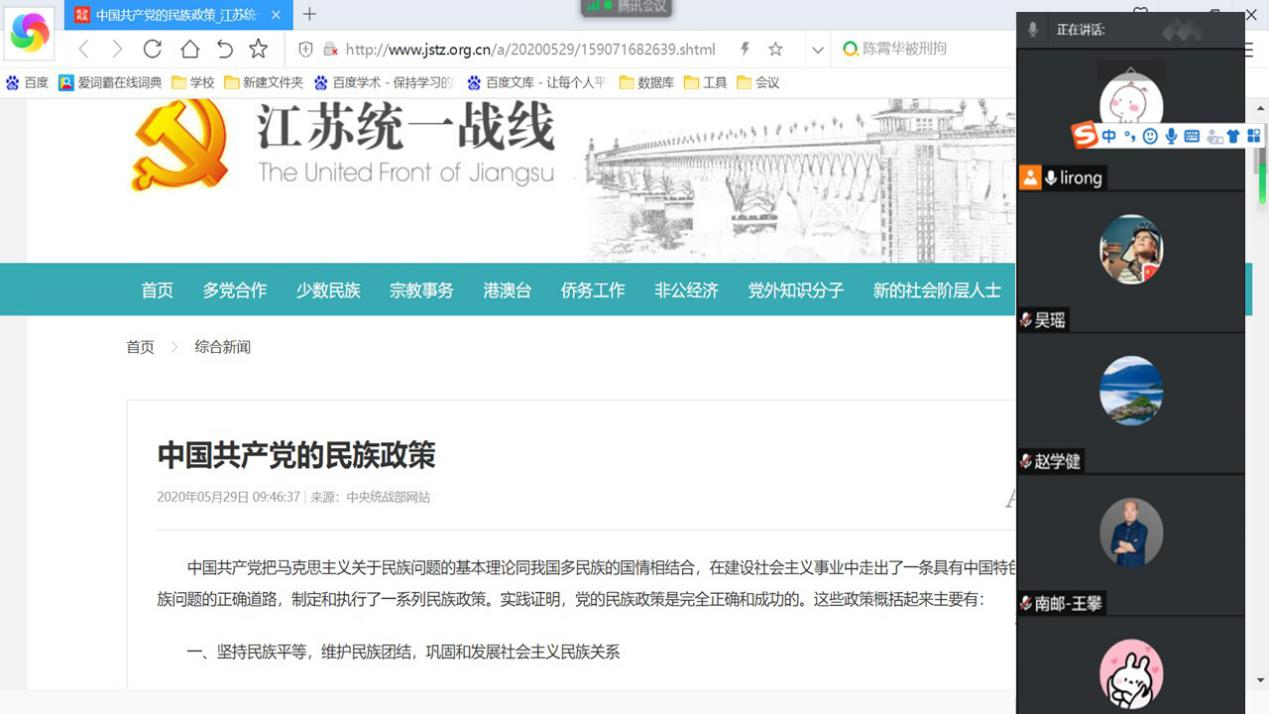The width and height of the screenshot is (1269, 714).
Task: Open the 学校 bookmarks folder
Action: point(193,83)
